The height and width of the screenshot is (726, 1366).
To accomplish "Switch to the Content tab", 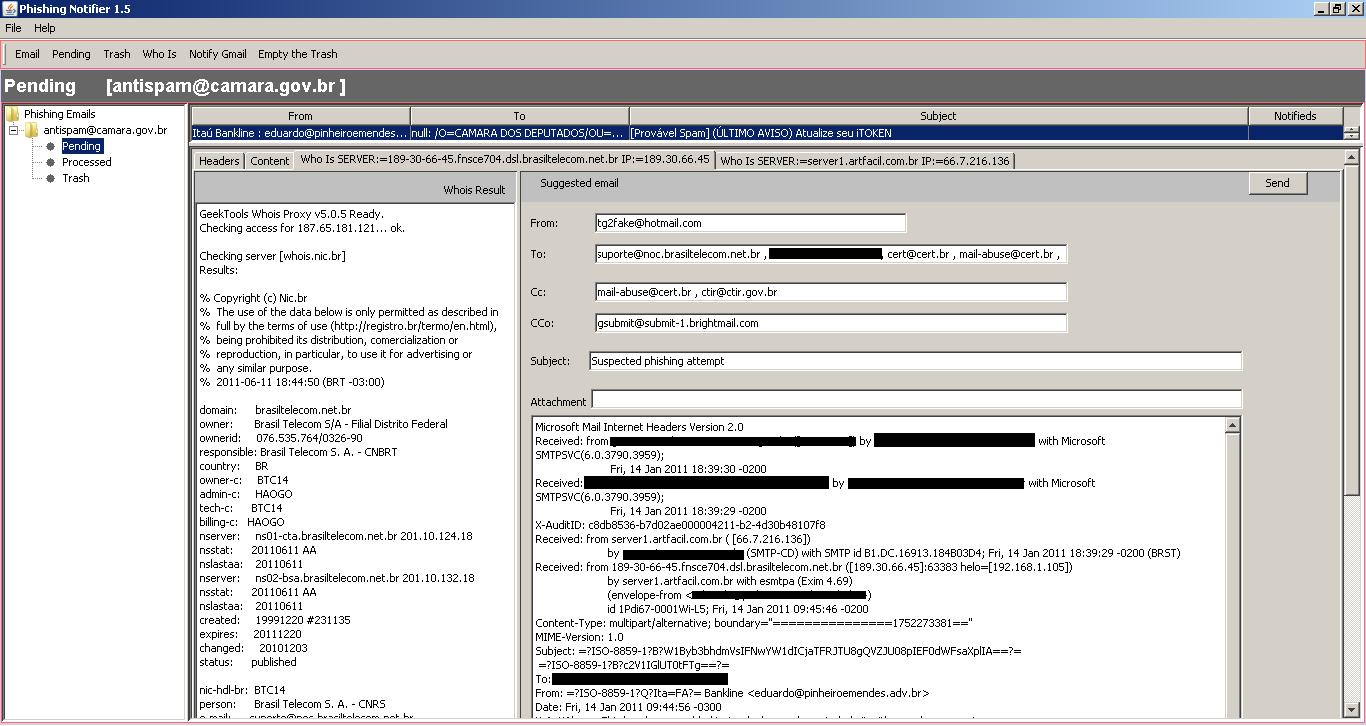I will (x=270, y=161).
